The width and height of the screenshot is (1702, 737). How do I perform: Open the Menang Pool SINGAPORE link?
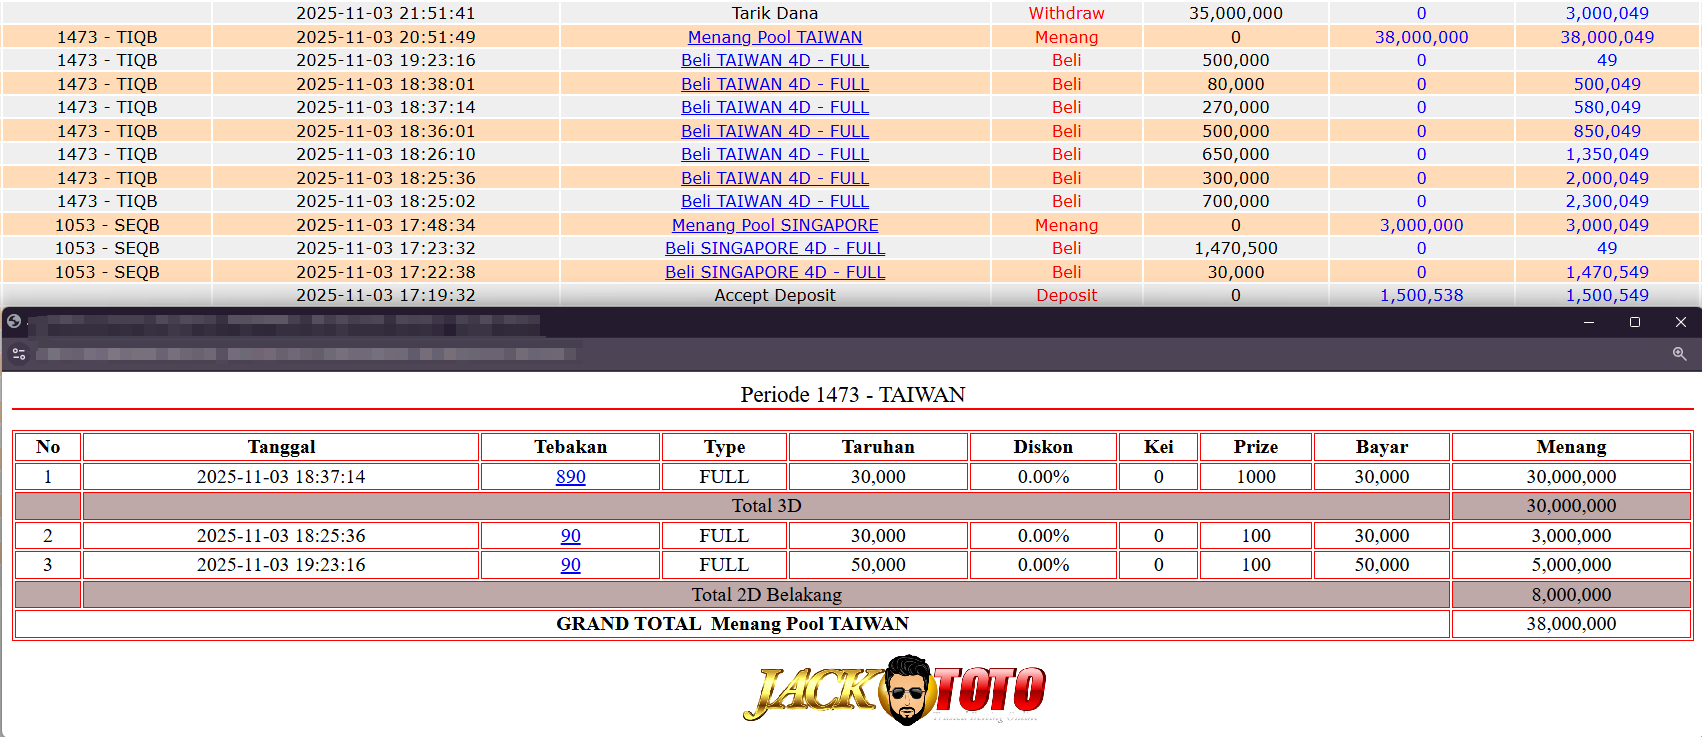(774, 225)
